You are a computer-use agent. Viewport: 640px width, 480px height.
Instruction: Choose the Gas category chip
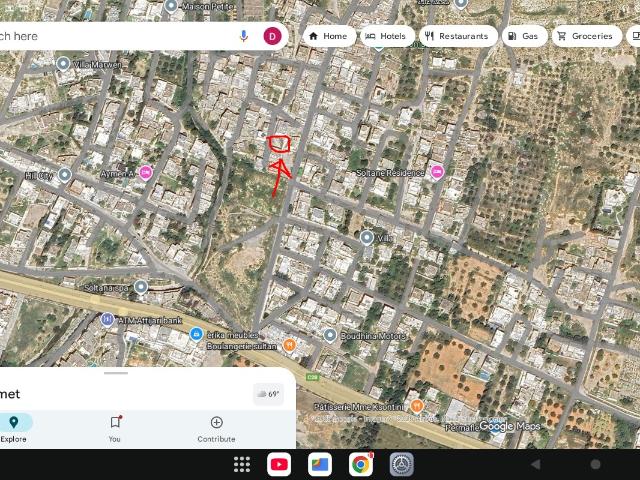tap(523, 36)
